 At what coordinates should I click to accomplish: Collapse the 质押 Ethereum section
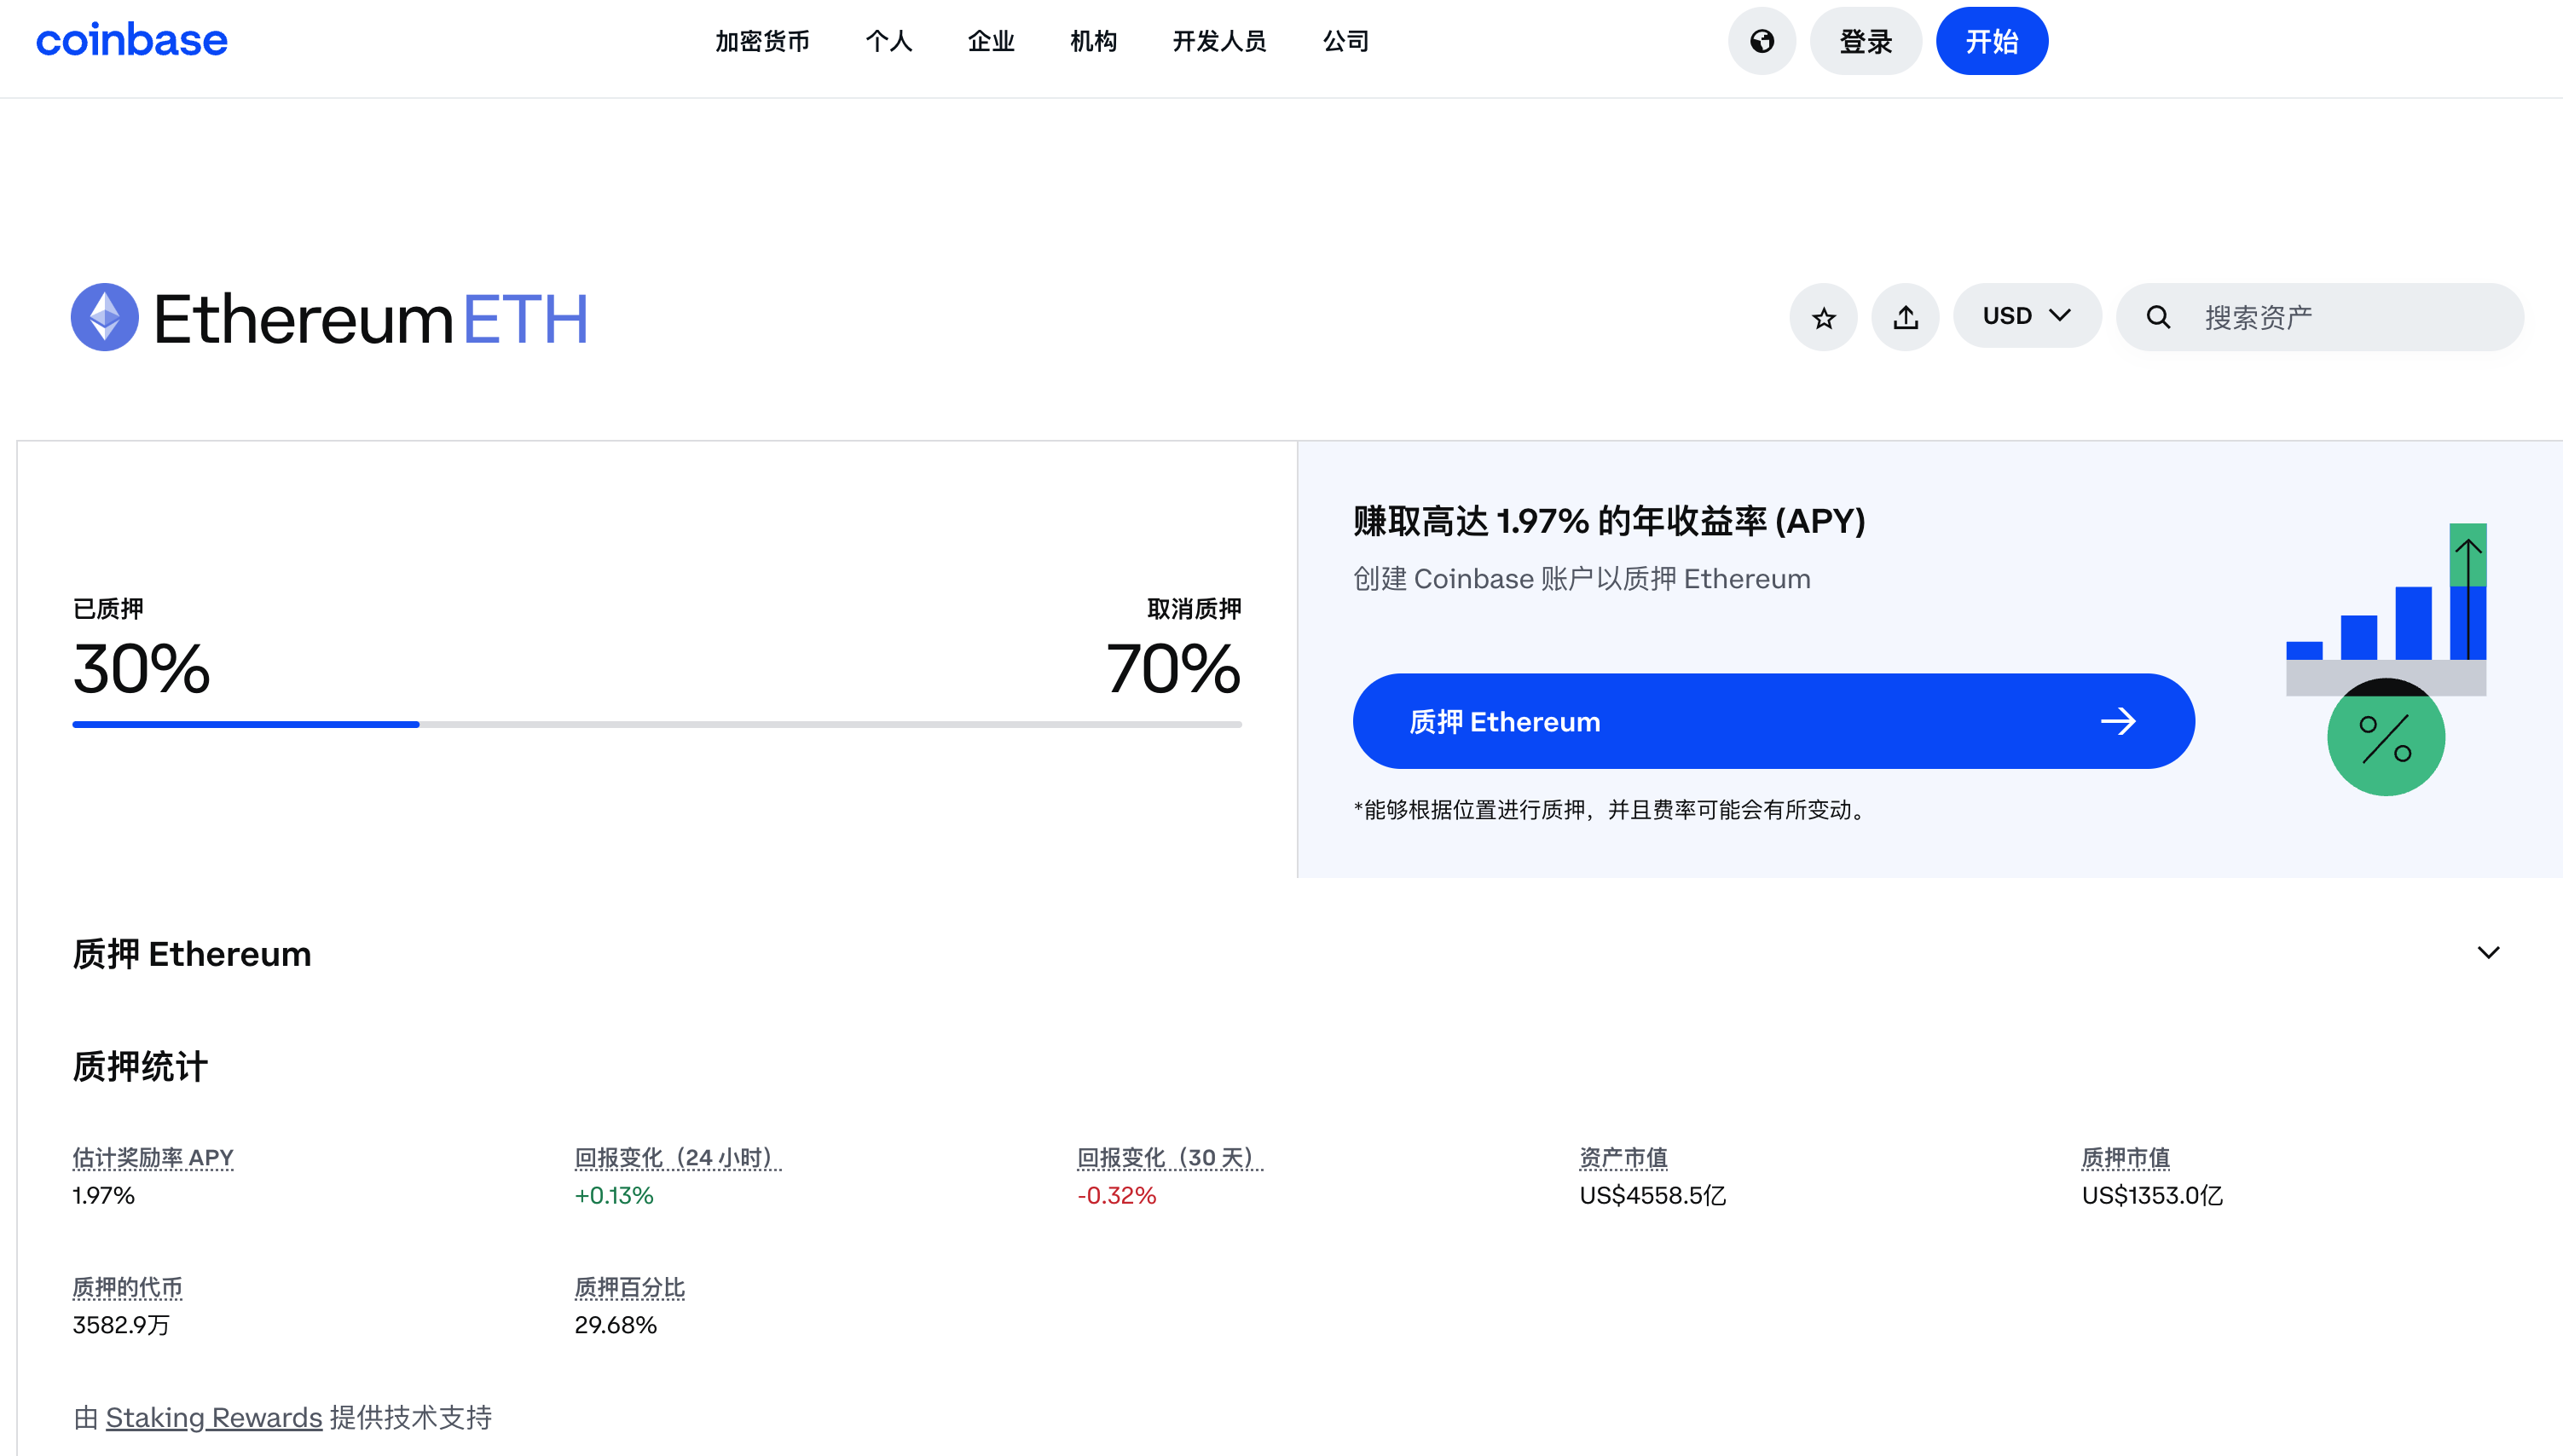click(x=2489, y=952)
